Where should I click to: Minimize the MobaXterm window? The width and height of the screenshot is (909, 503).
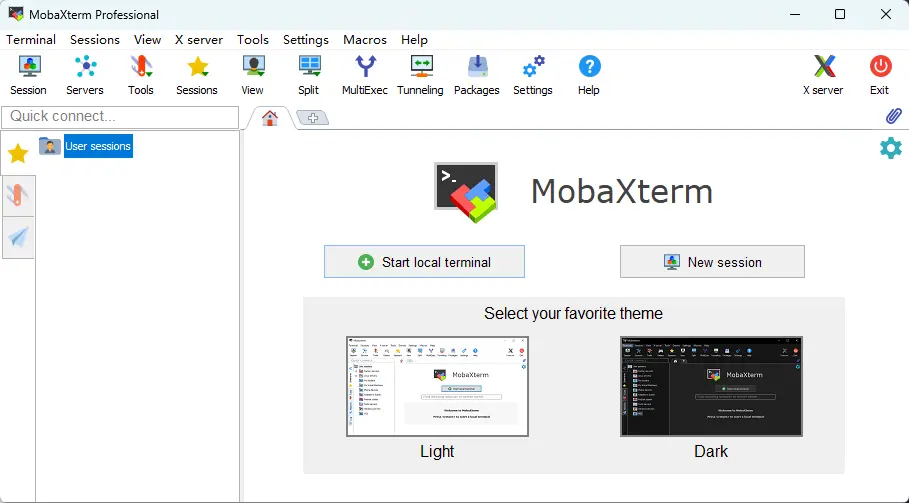pos(795,14)
